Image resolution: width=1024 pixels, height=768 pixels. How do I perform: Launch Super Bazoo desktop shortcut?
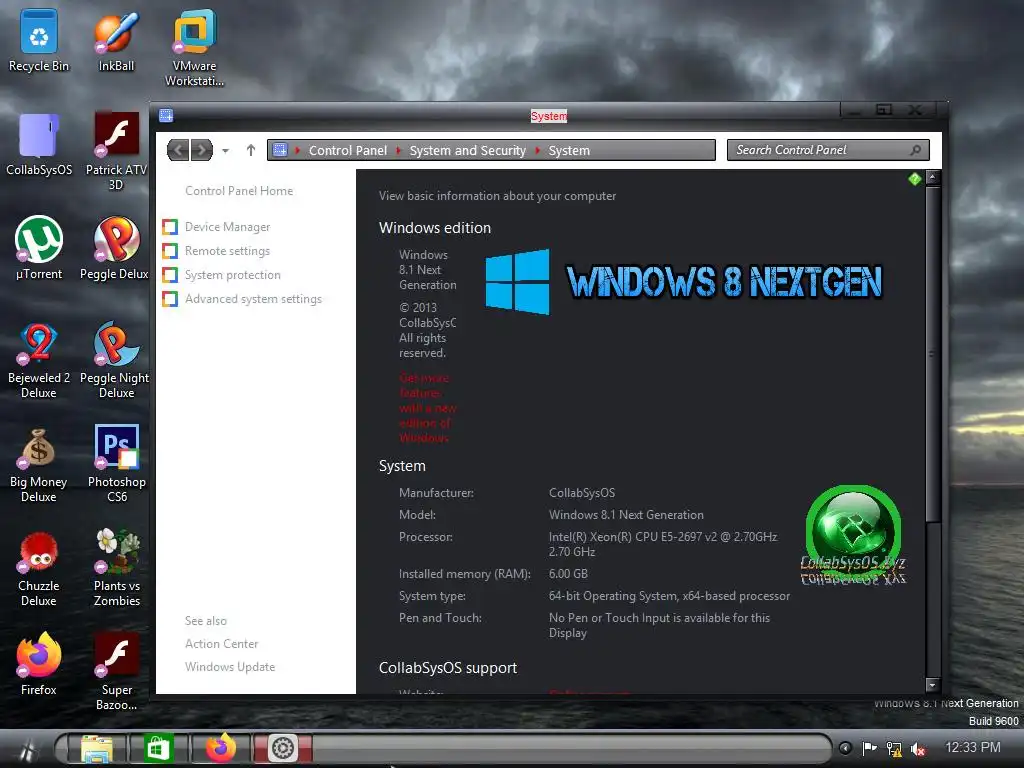[x=116, y=671]
